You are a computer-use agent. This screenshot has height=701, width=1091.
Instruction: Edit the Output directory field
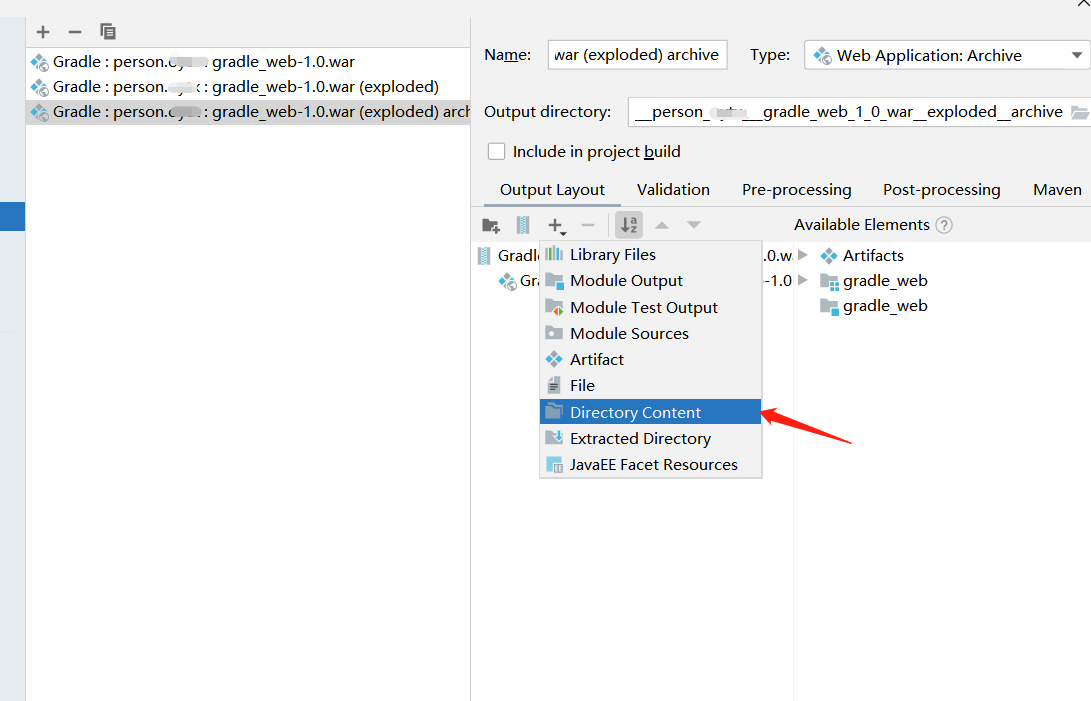click(849, 112)
